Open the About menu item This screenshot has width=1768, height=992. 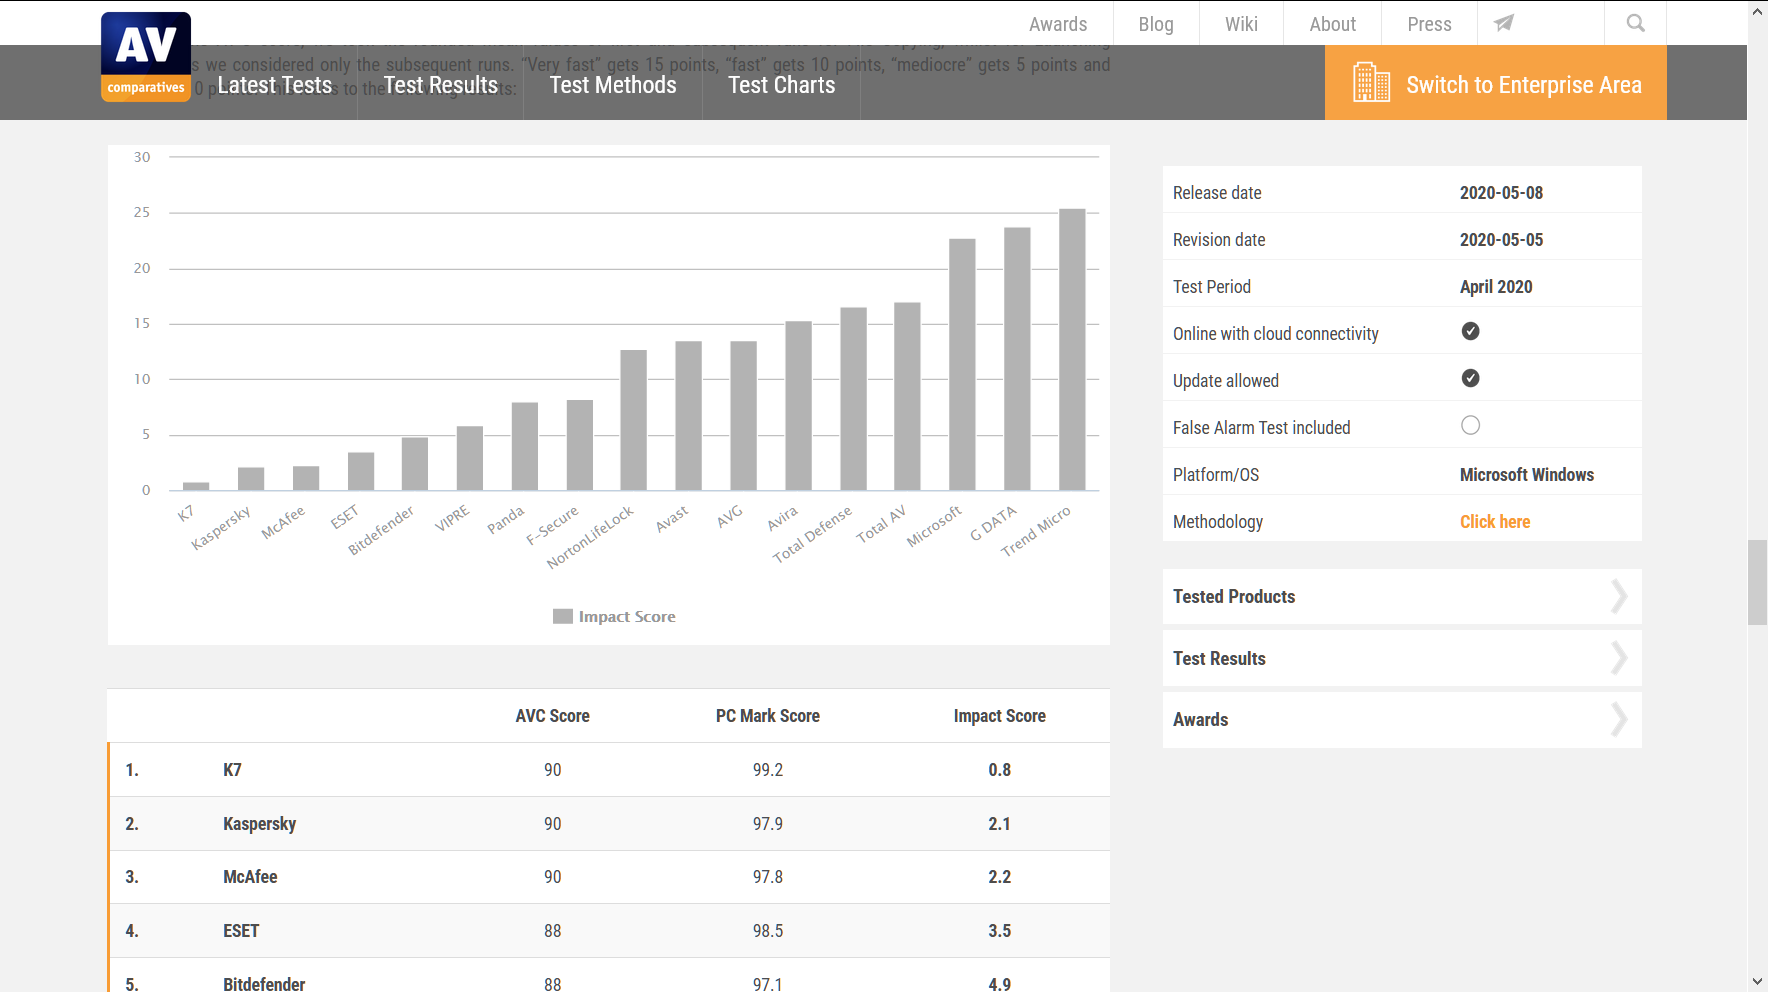pos(1333,24)
